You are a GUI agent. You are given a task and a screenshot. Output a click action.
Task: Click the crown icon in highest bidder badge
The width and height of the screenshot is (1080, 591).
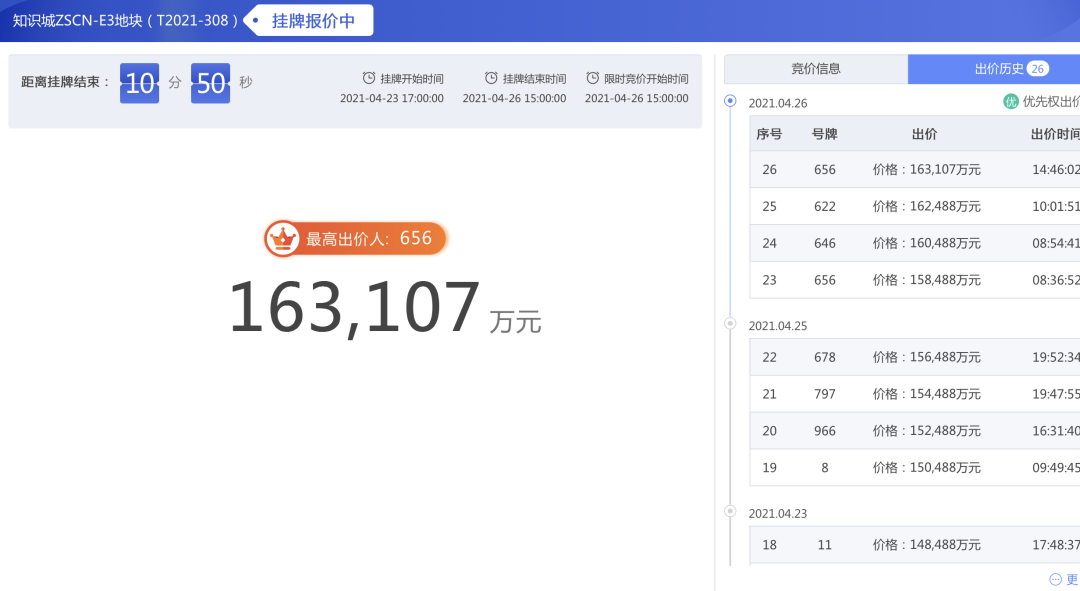click(x=284, y=238)
